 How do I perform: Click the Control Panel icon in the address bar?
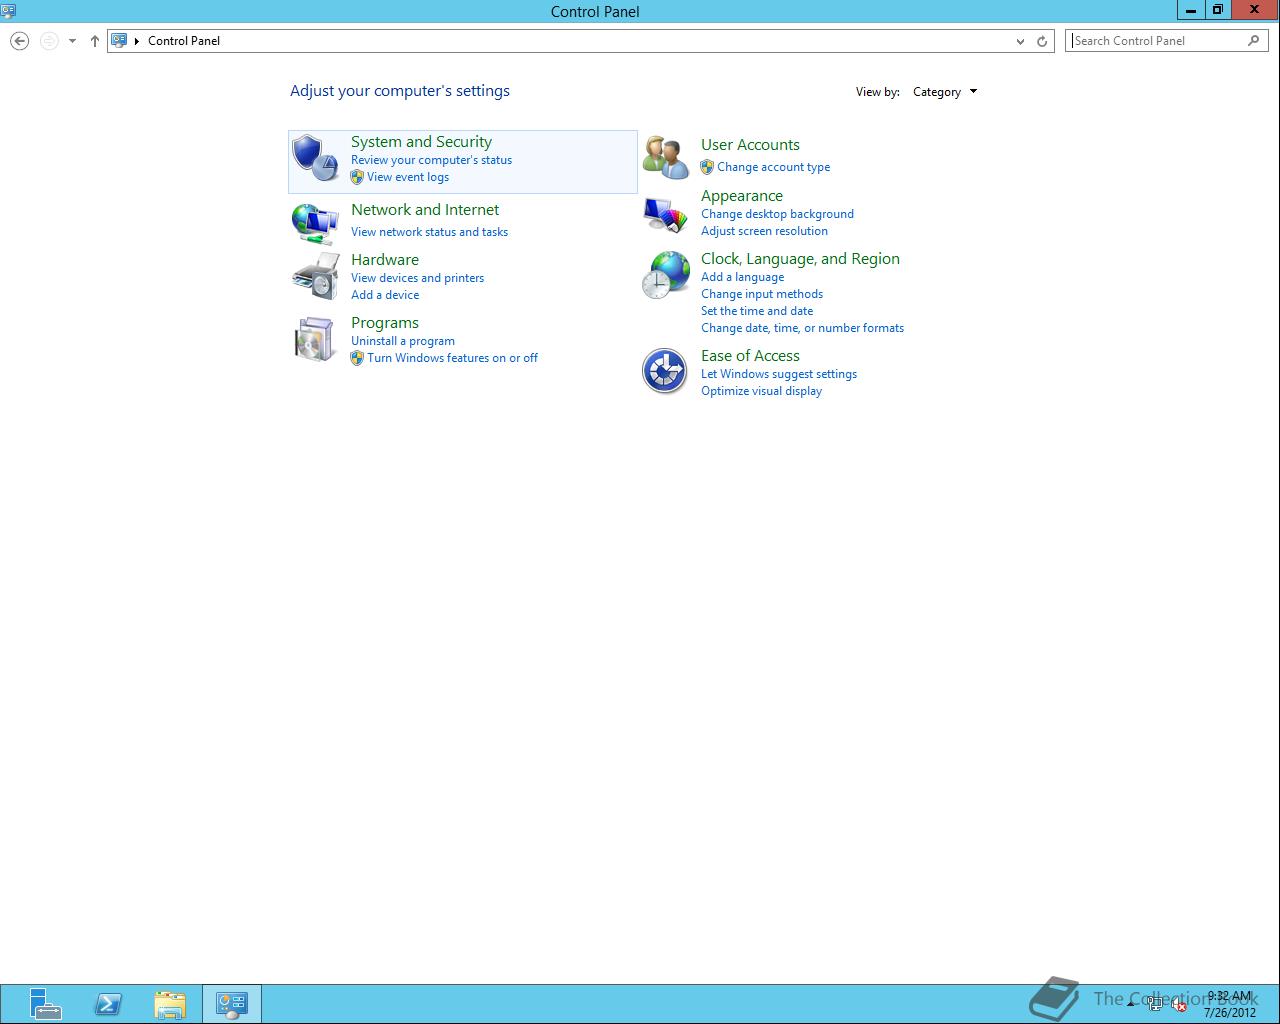click(119, 41)
